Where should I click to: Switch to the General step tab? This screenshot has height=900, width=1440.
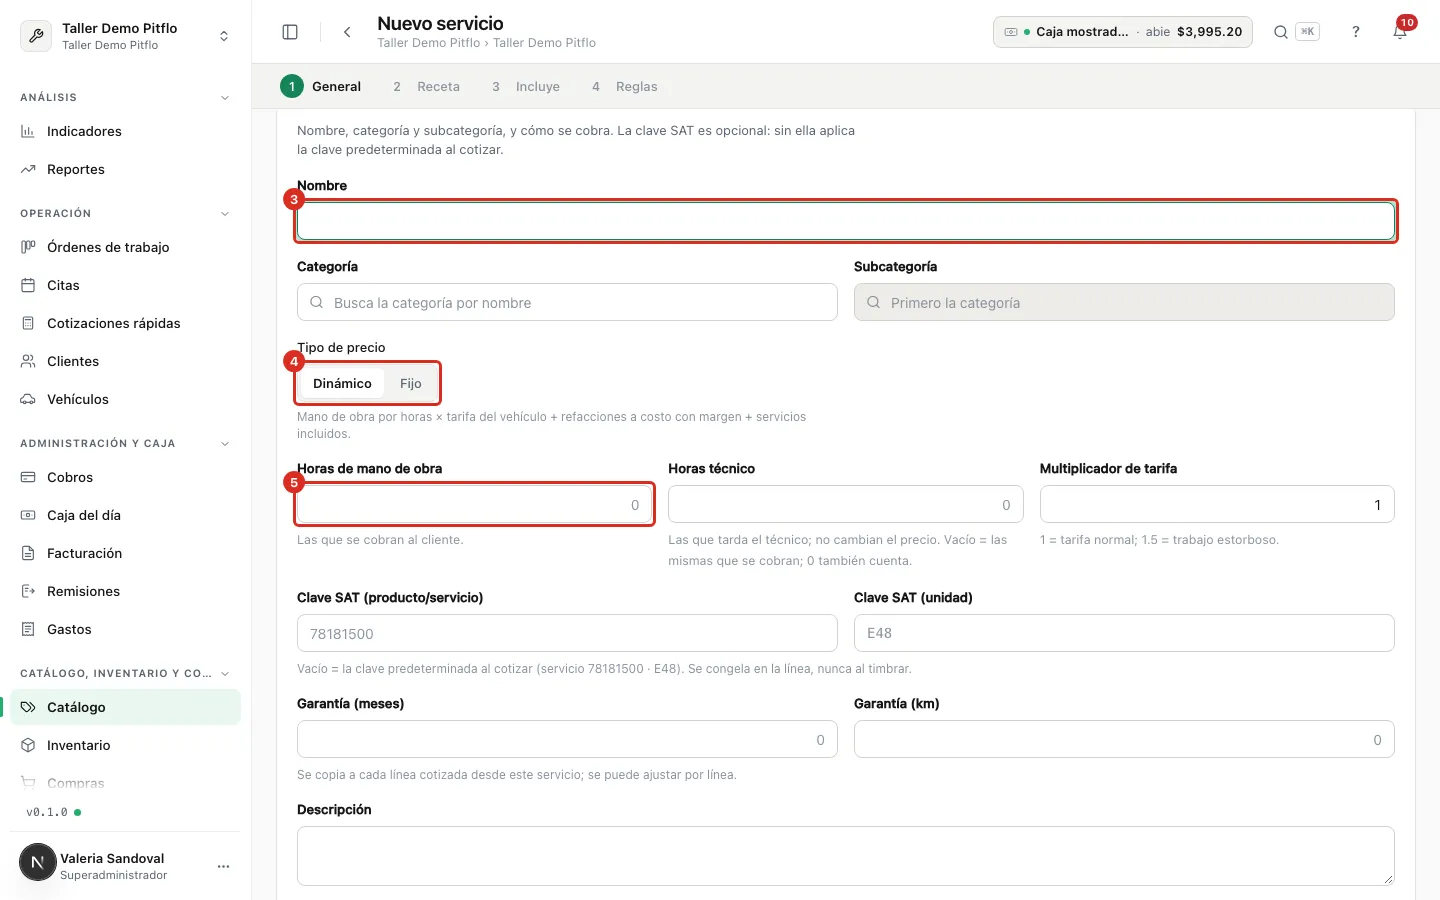point(321,86)
